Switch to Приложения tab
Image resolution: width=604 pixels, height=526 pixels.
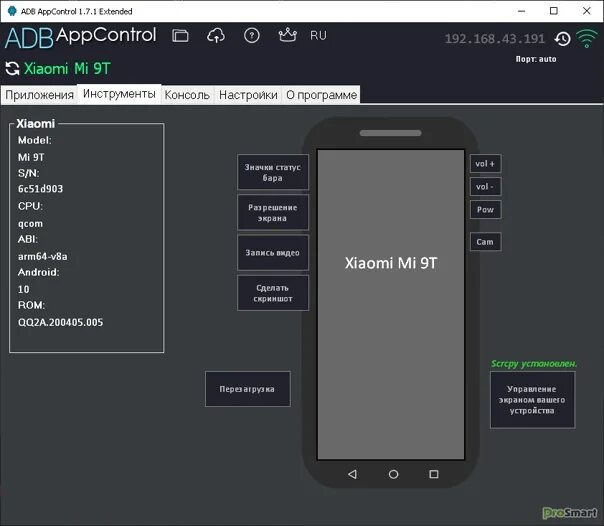(x=39, y=95)
